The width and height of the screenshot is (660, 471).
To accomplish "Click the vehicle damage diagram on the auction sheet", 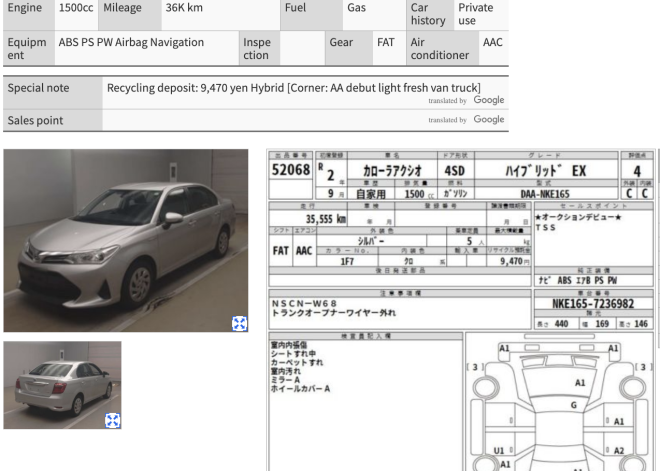I will coord(560,403).
